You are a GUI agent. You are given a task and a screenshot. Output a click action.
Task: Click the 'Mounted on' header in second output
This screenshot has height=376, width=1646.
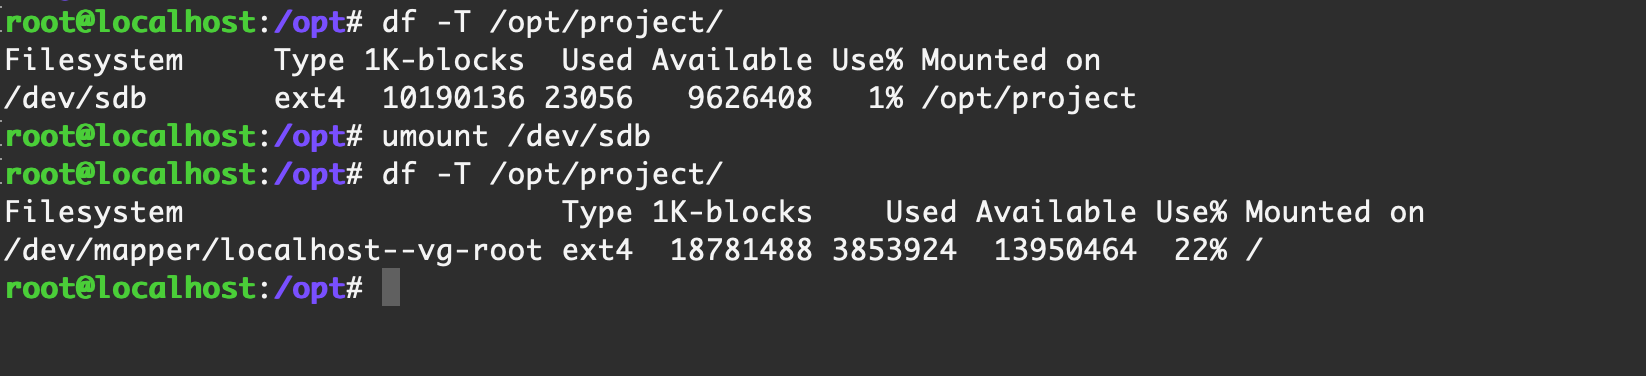[x=1335, y=212]
